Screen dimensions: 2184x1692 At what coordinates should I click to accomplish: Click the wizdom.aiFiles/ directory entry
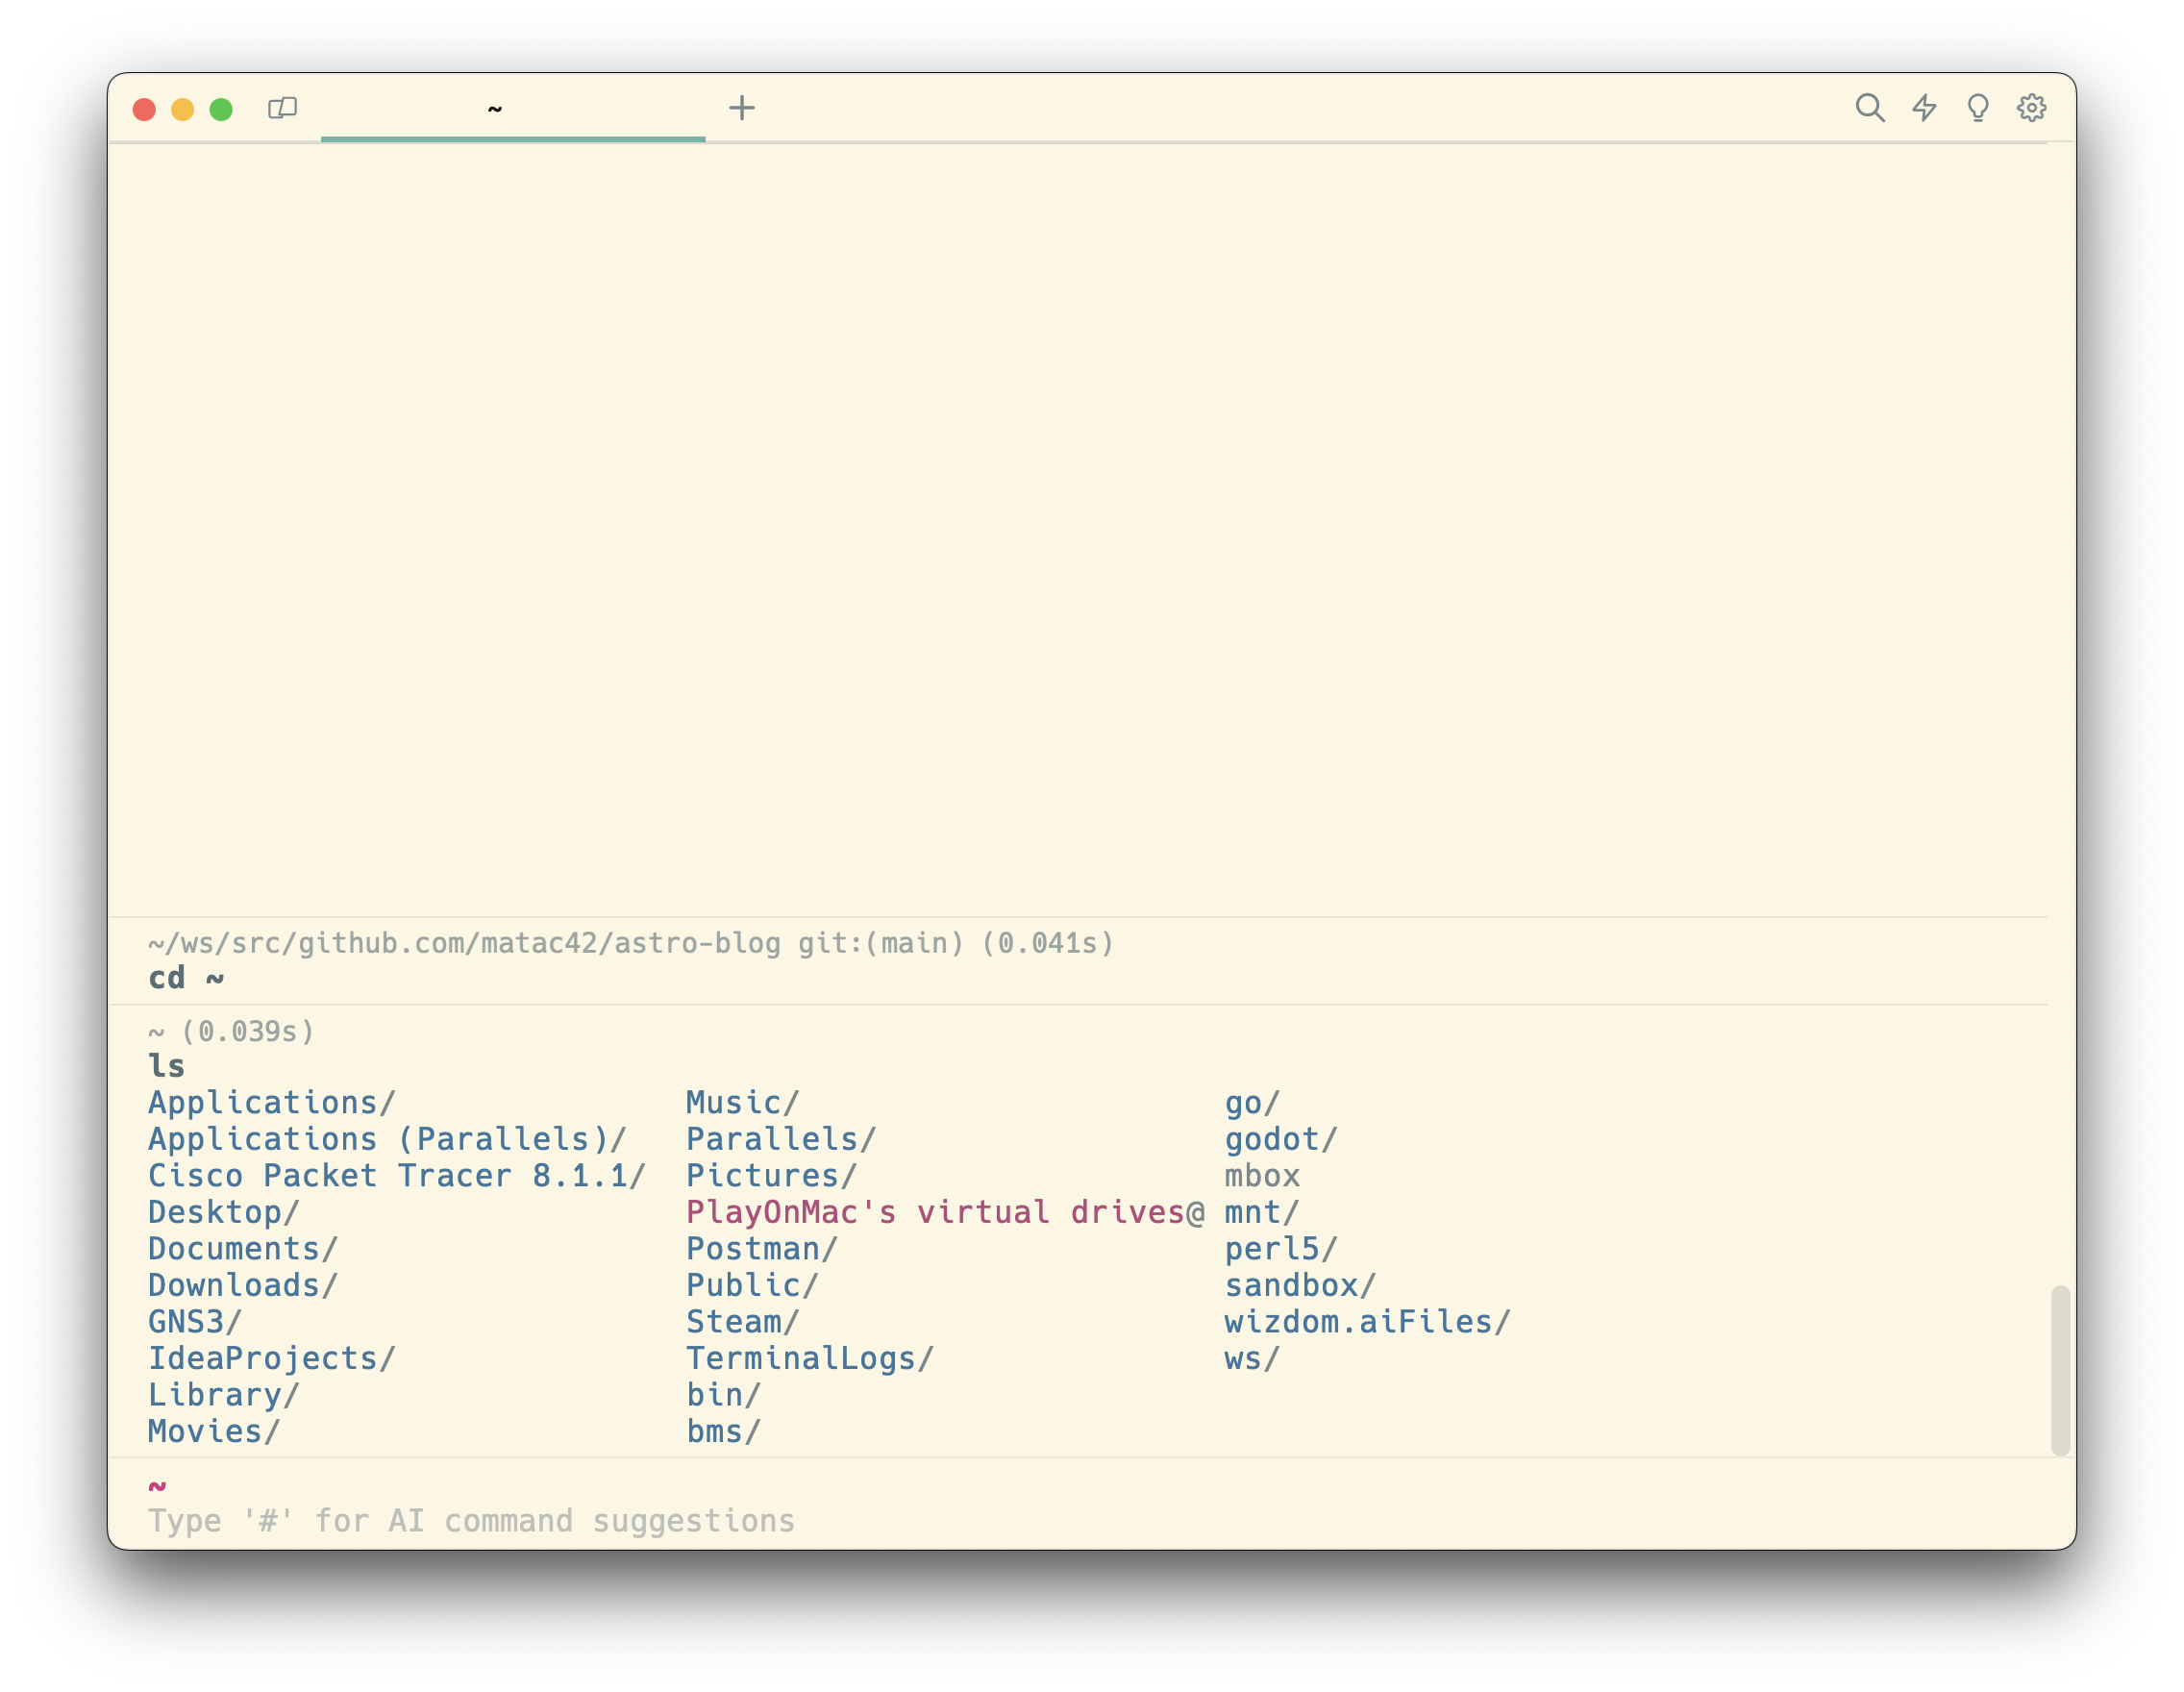point(1367,1321)
